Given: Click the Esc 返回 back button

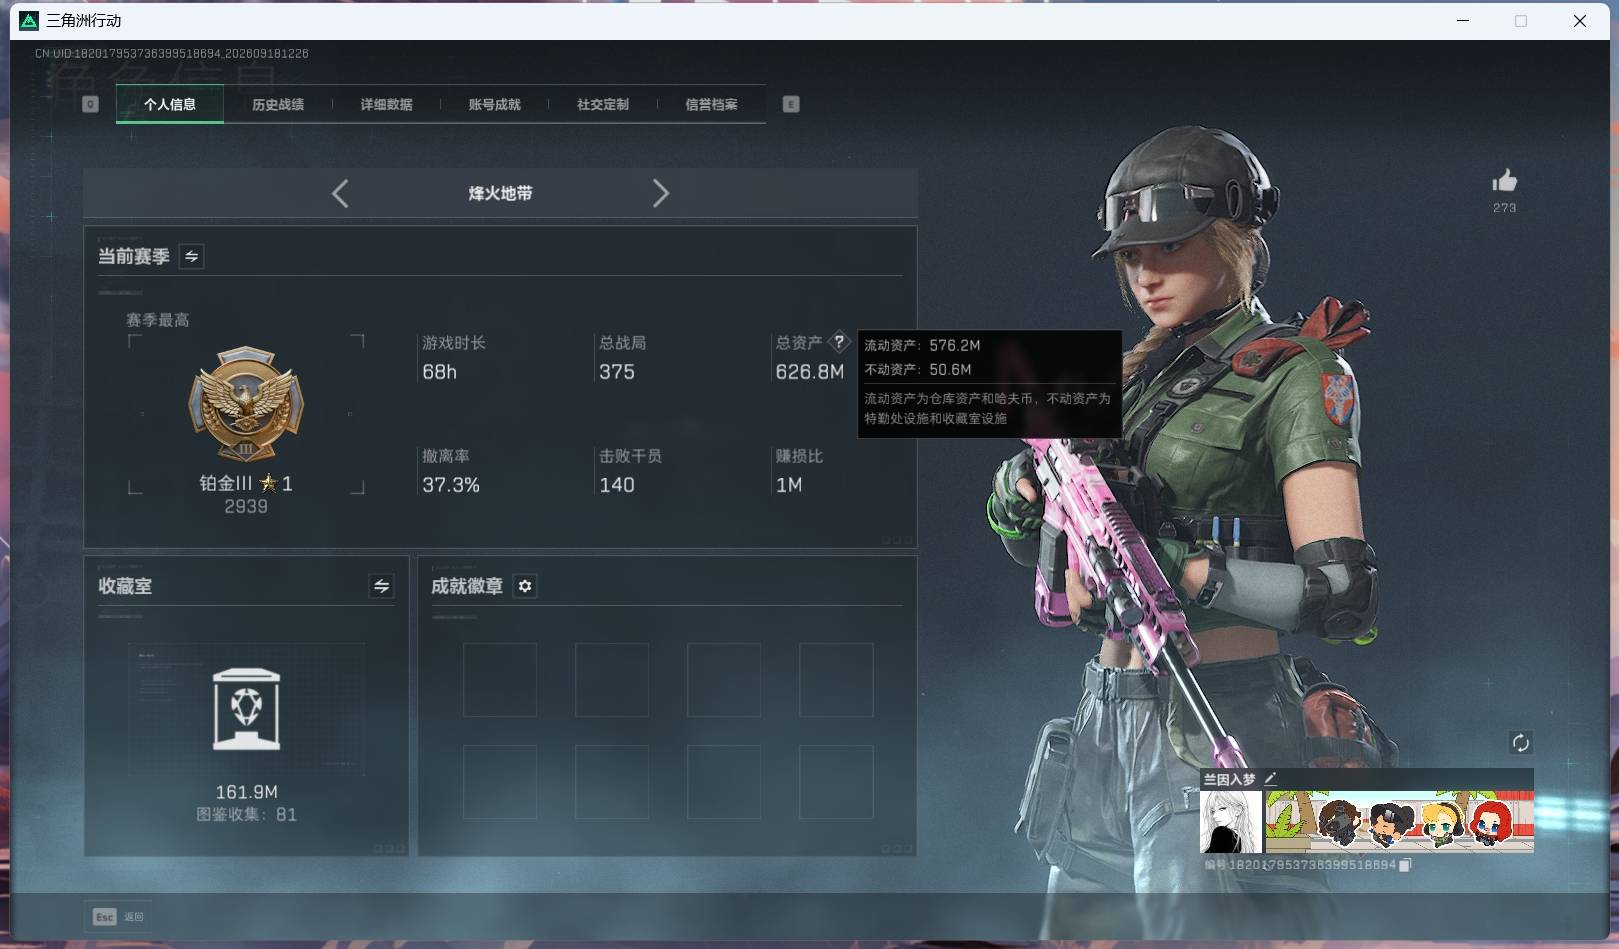Looking at the screenshot, I should point(119,916).
